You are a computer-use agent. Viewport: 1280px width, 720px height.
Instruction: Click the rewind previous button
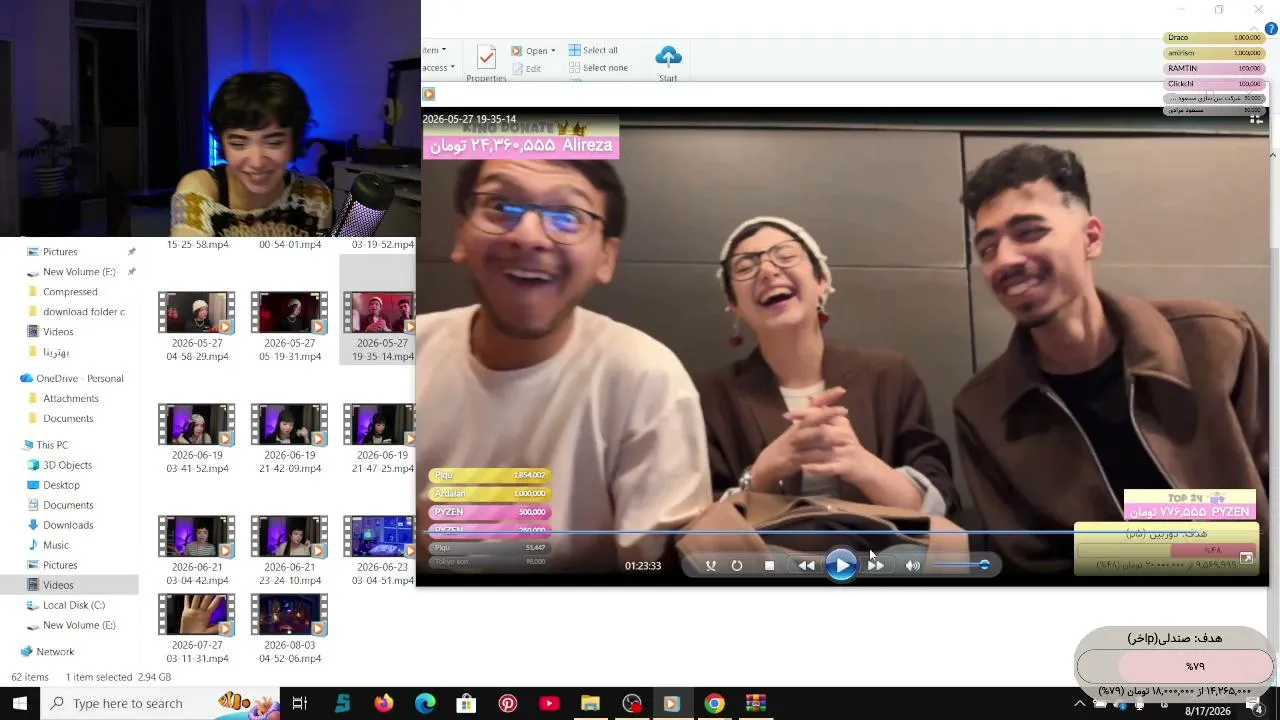(806, 566)
